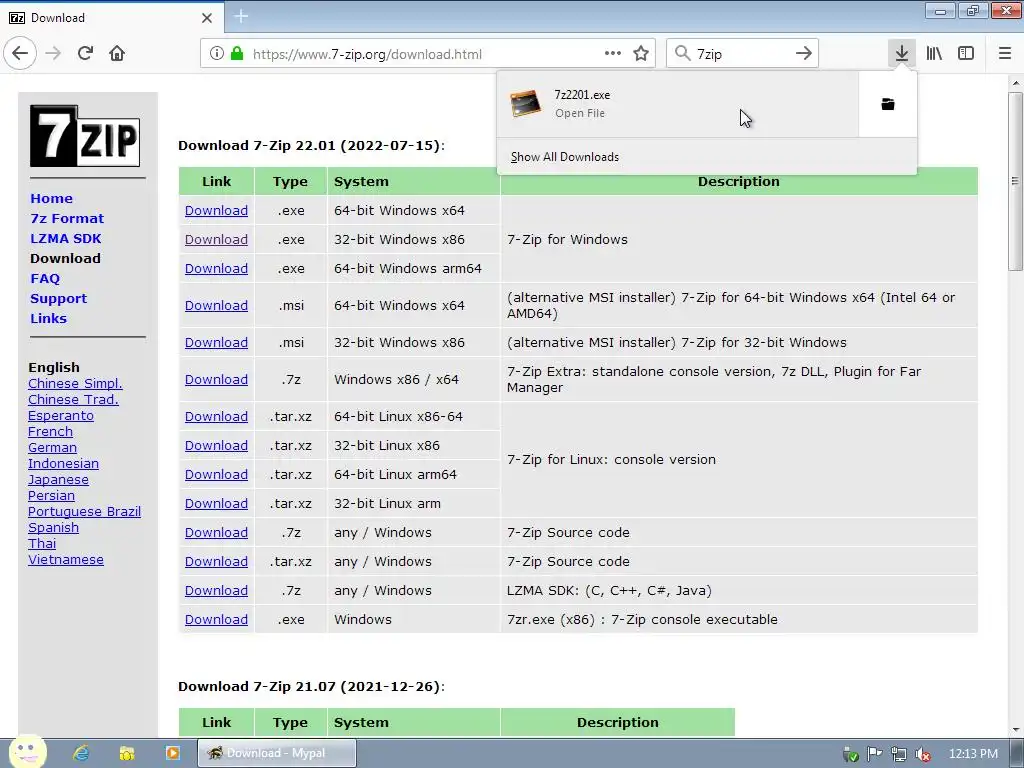1024x768 pixels.
Task: Click the vertical scrollbar thumb
Action: click(1015, 181)
